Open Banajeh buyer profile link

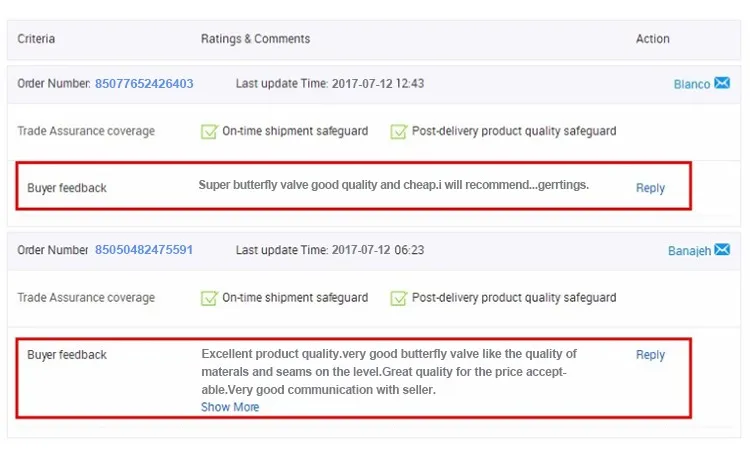[689, 251]
